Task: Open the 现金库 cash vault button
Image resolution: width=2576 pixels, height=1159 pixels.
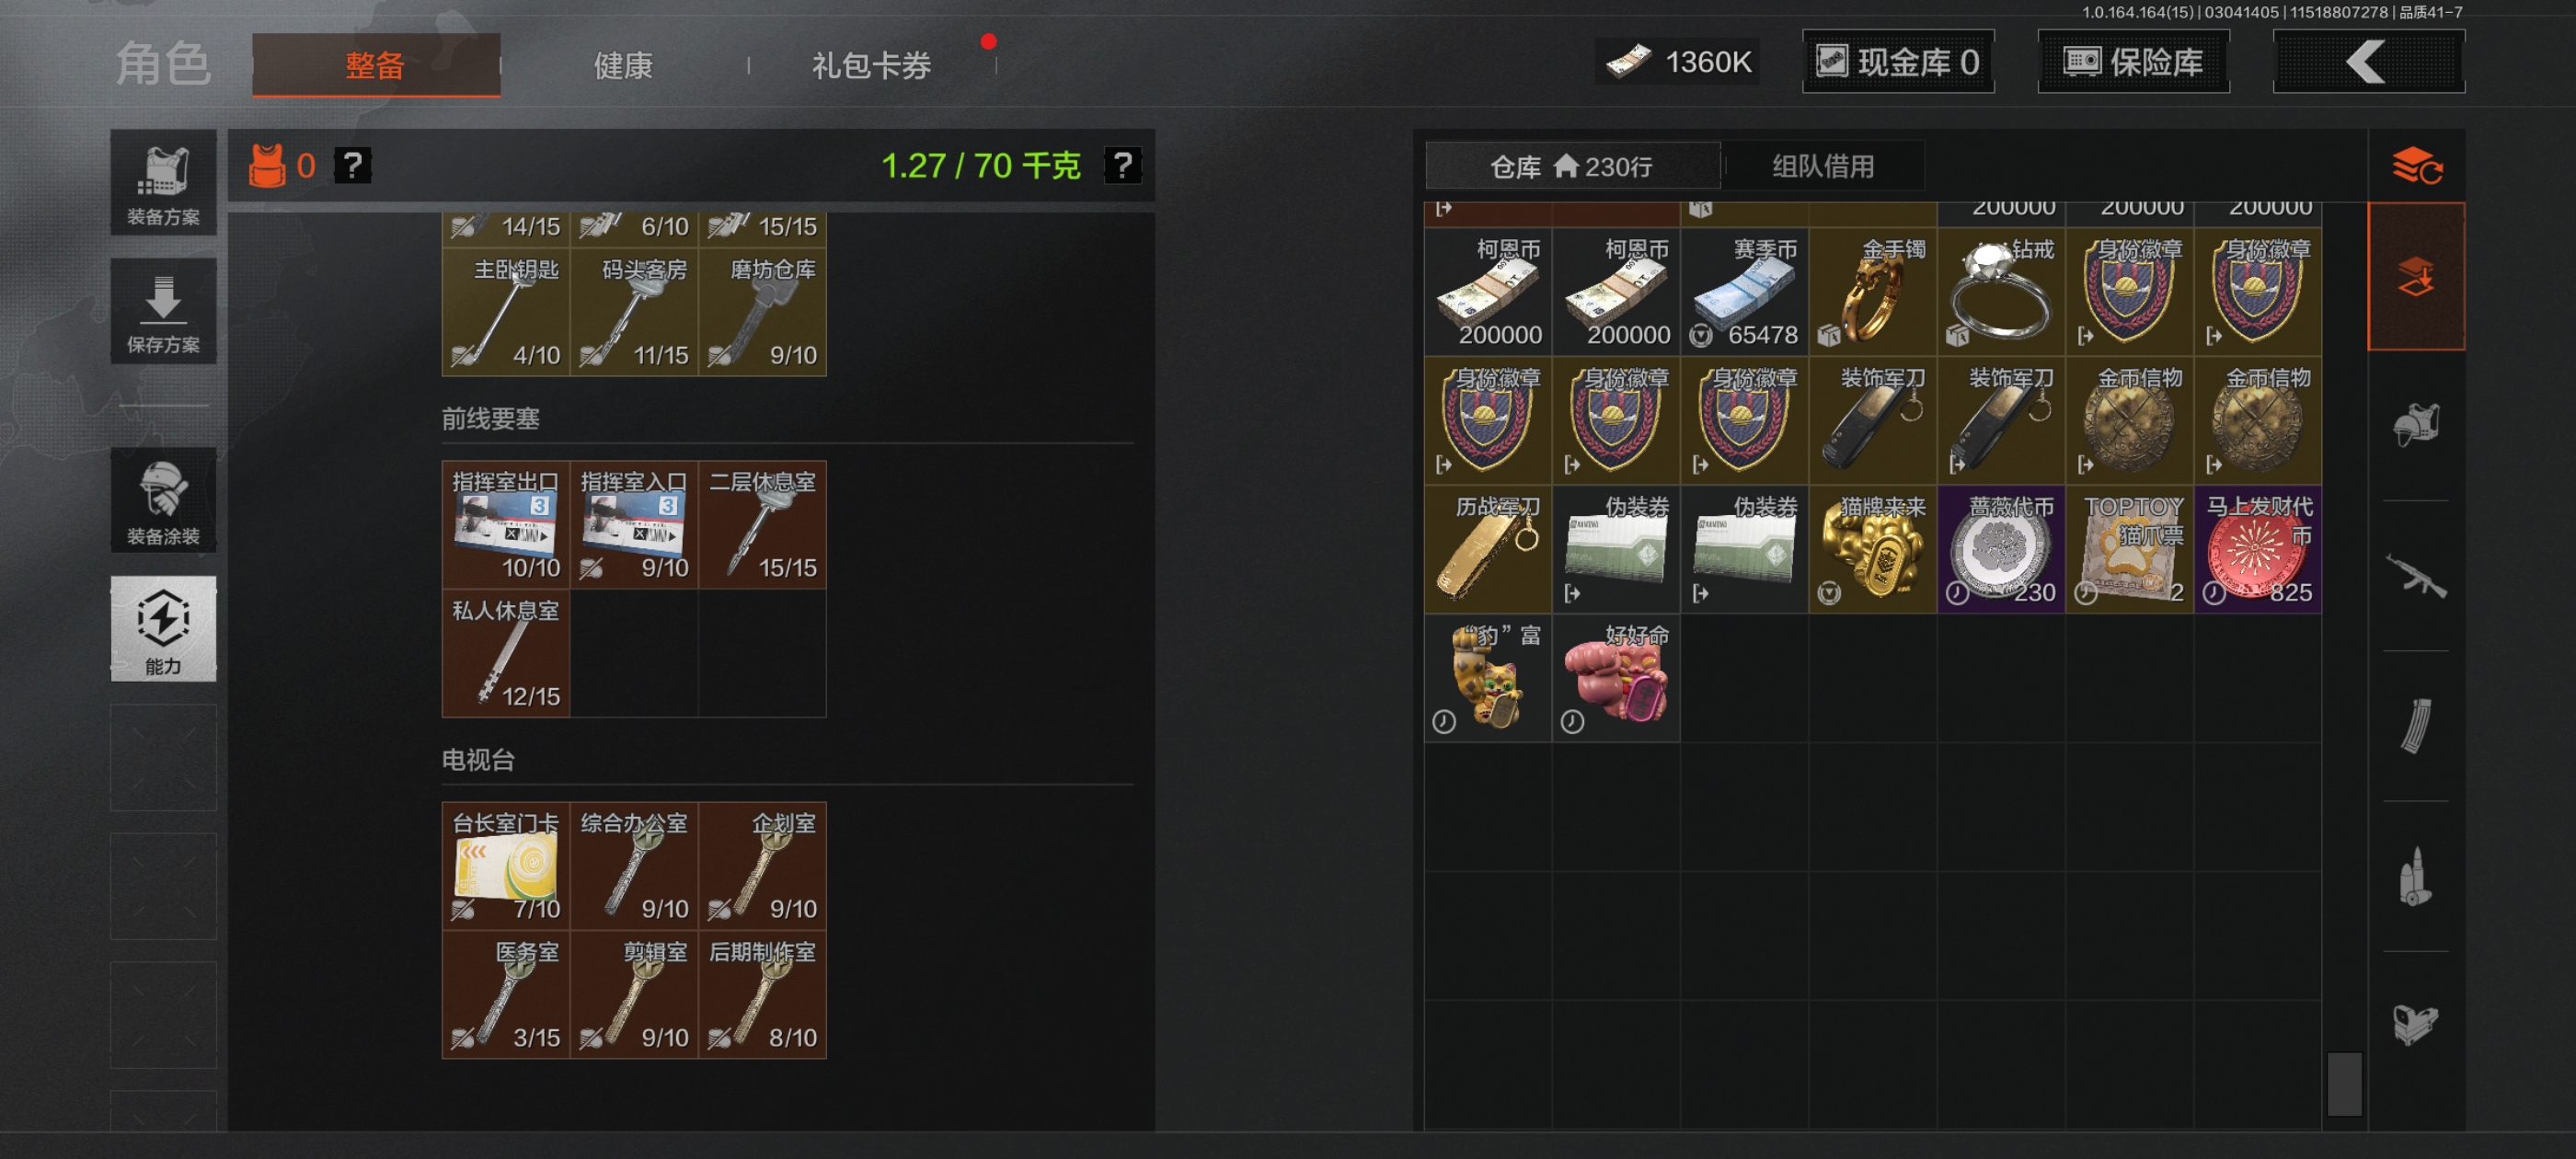Action: click(1897, 62)
